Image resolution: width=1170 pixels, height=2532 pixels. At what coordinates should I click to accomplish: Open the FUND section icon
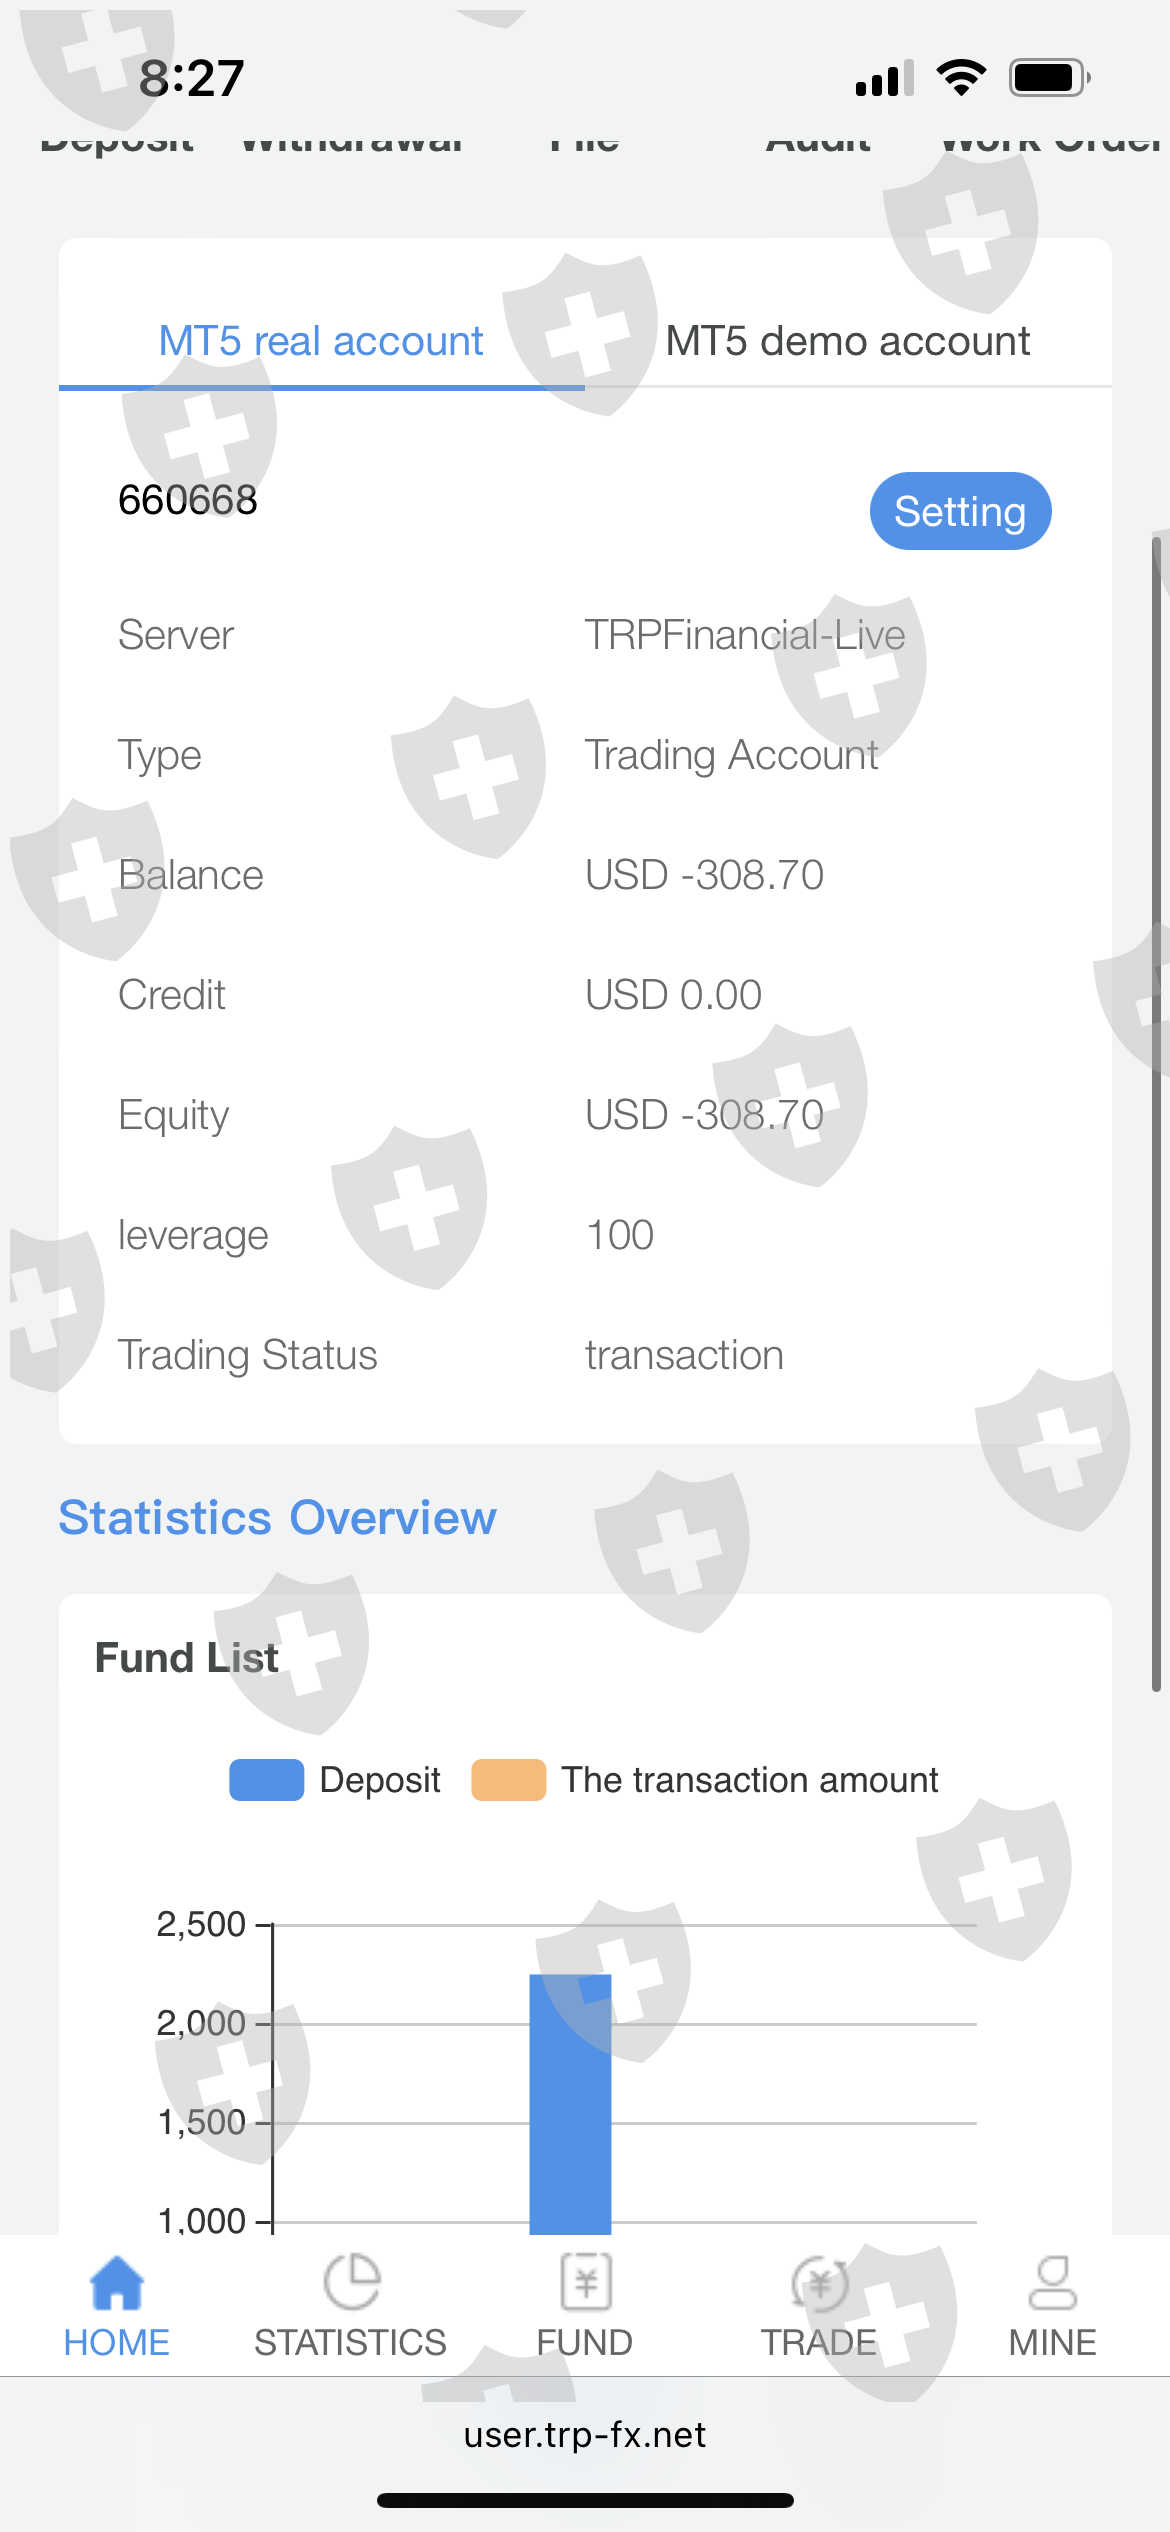click(585, 2284)
